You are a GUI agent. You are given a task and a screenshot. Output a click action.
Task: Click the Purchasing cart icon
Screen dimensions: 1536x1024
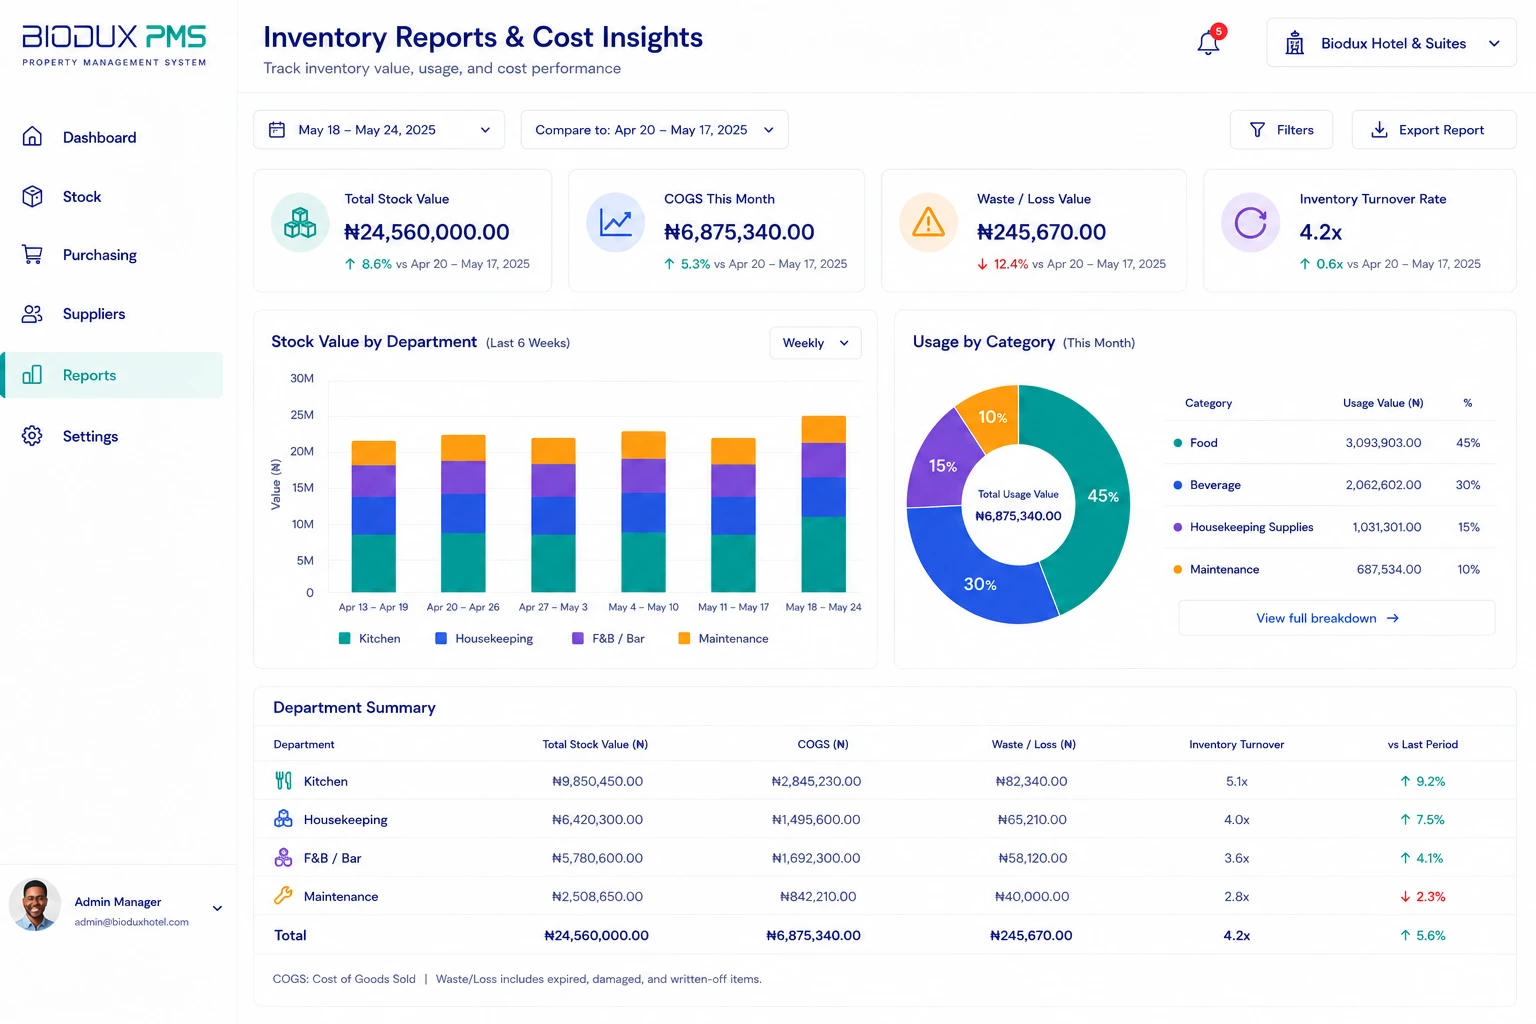click(x=32, y=254)
